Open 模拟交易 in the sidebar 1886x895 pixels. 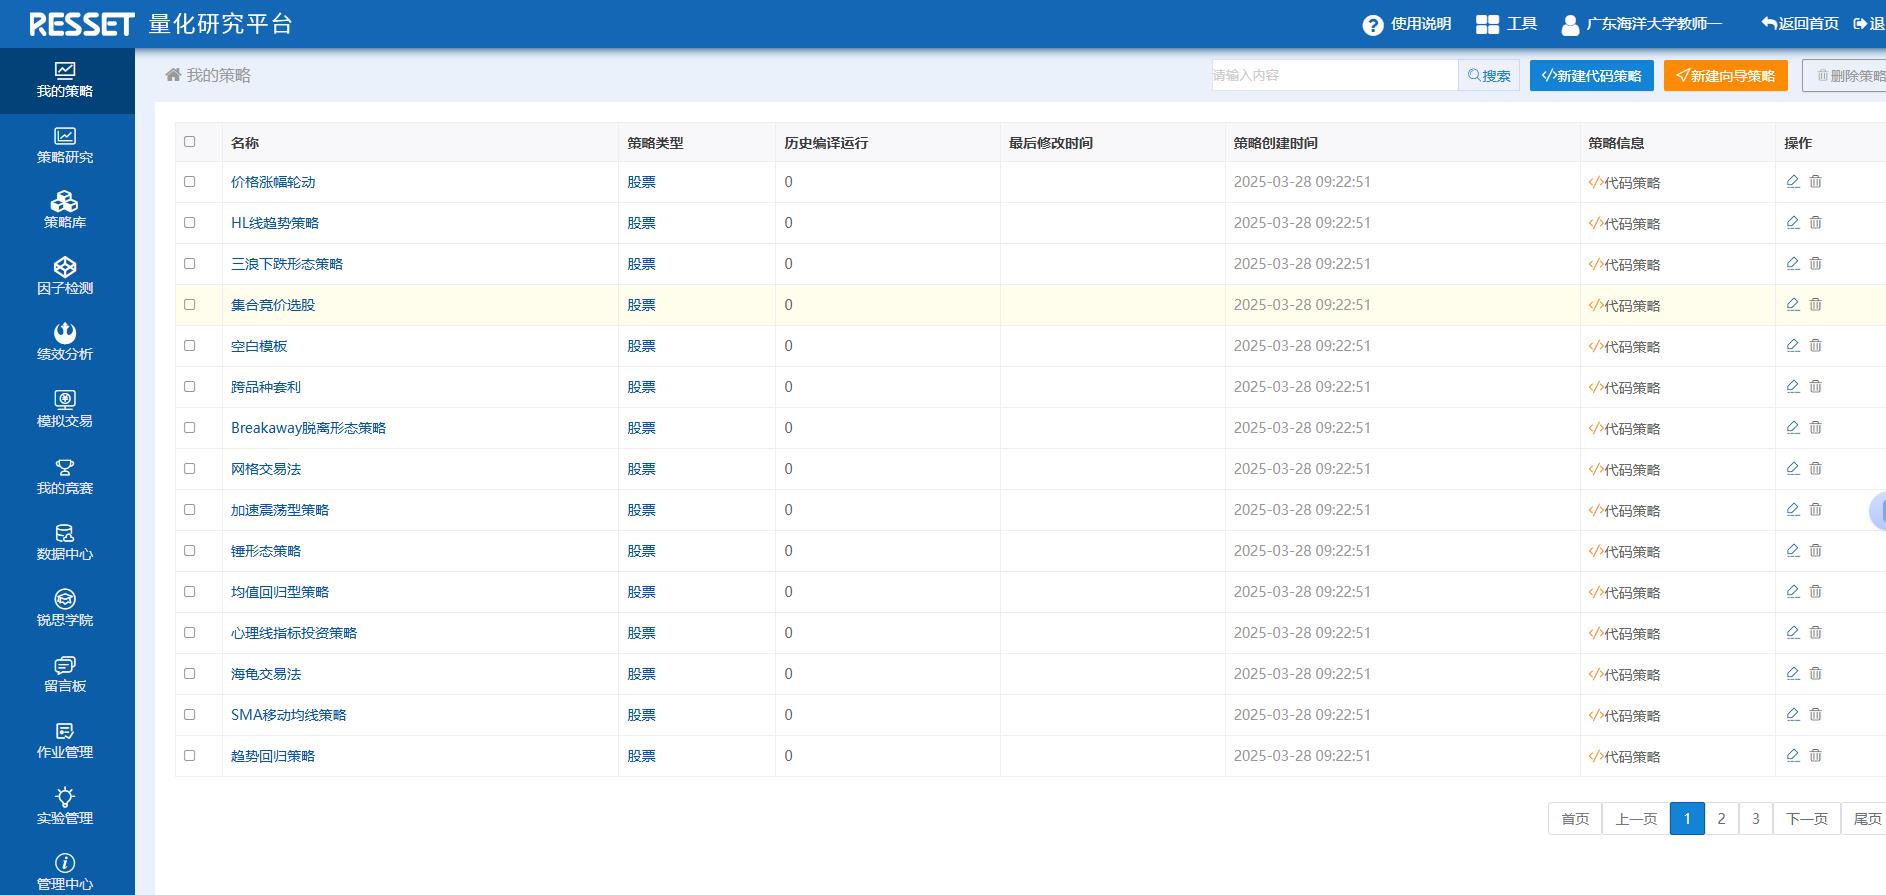click(x=65, y=410)
